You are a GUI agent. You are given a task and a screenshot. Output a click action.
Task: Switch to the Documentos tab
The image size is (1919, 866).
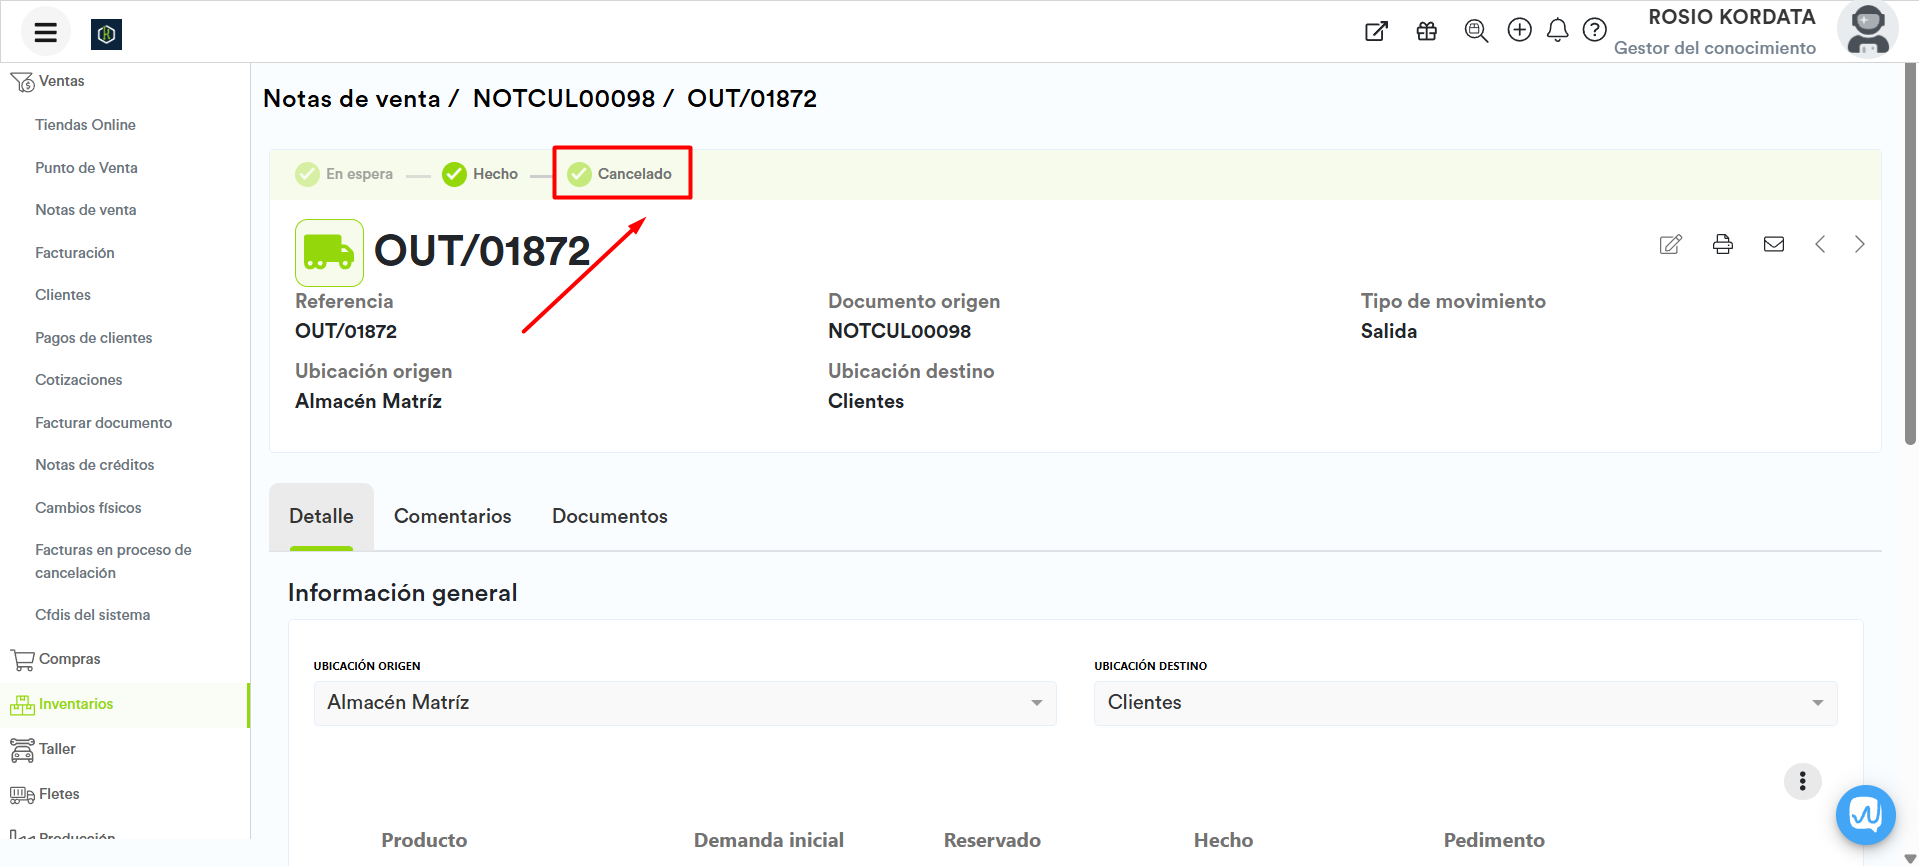(x=609, y=516)
